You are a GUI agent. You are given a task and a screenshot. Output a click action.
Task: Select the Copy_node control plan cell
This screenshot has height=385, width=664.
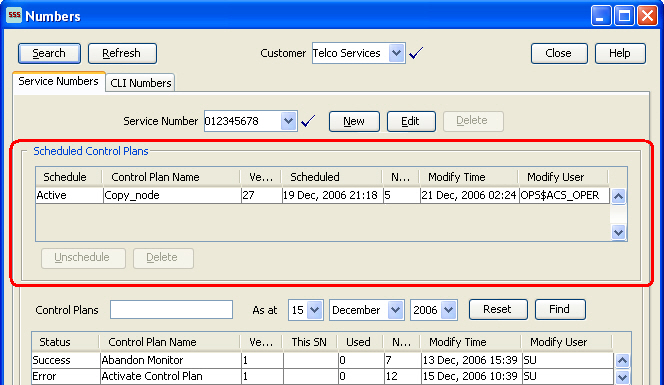[x=172, y=195]
